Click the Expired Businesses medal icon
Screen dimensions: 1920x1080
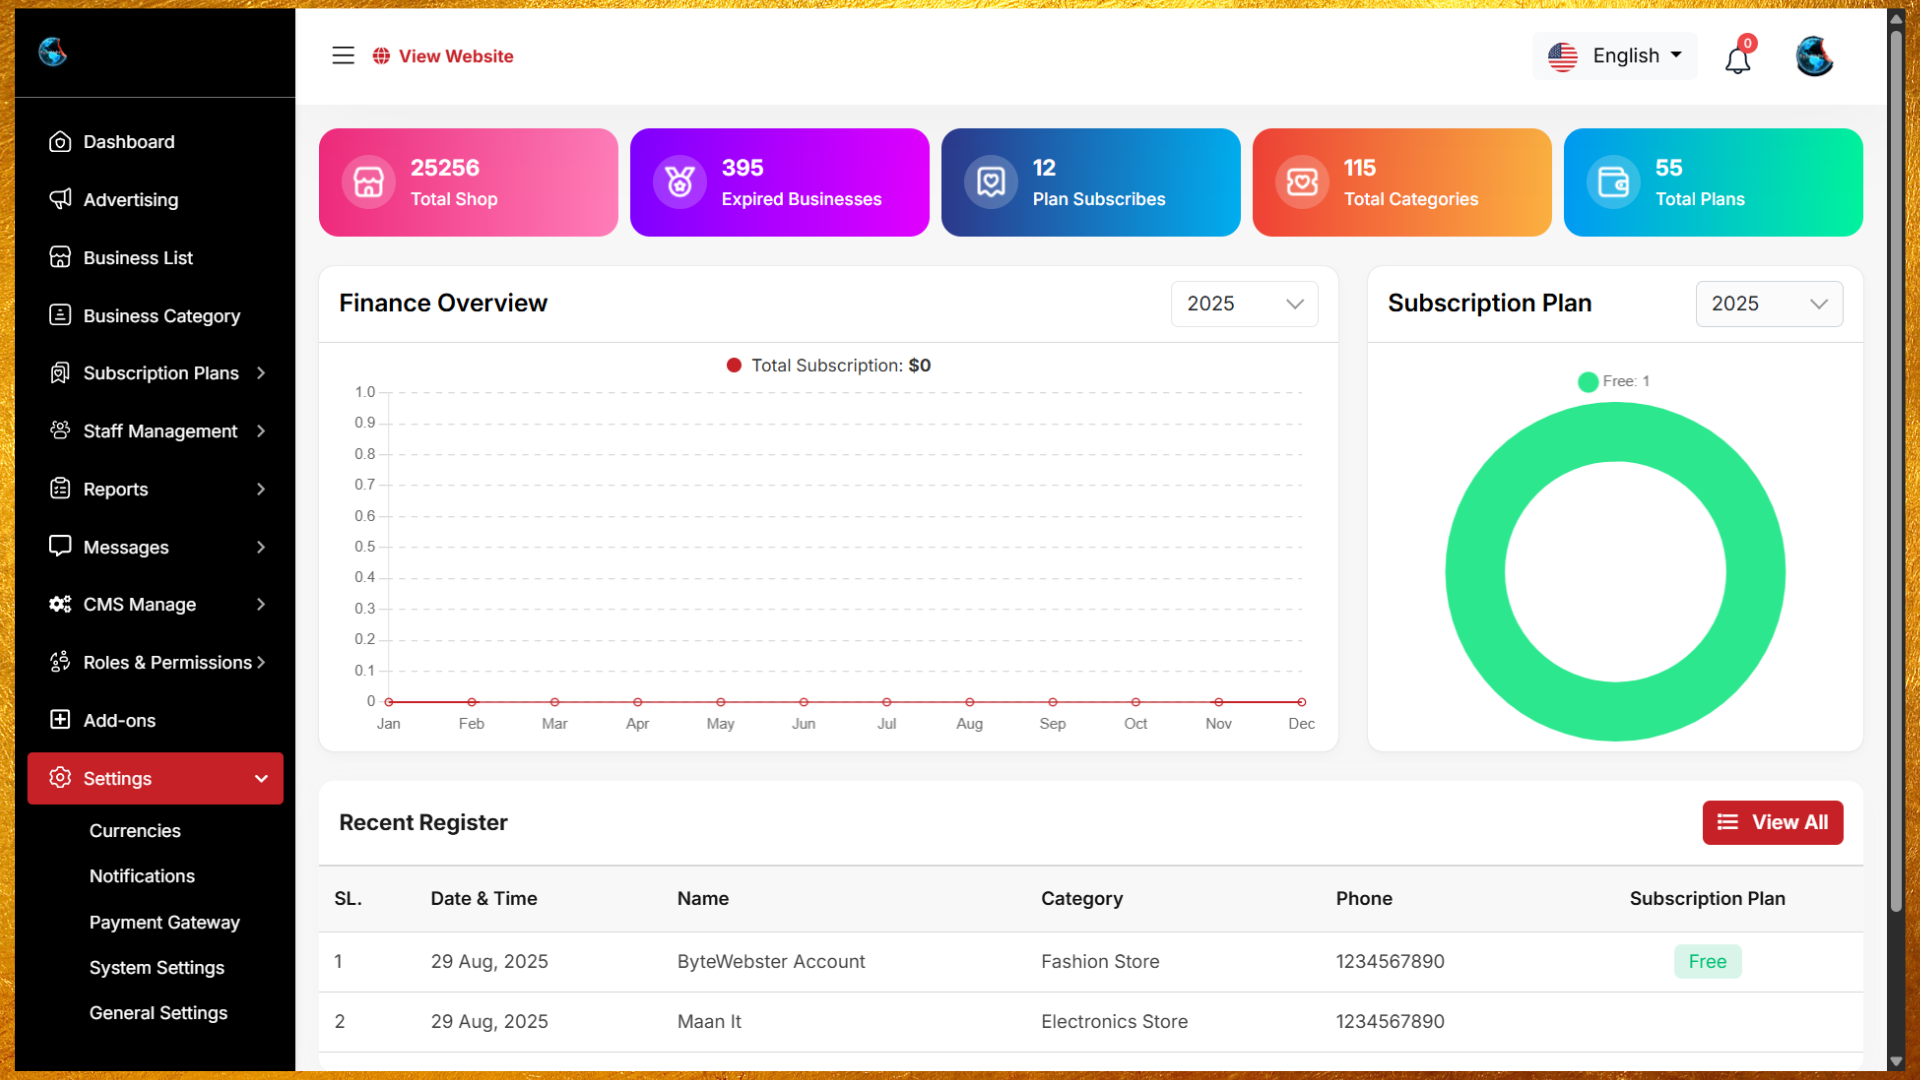tap(680, 182)
